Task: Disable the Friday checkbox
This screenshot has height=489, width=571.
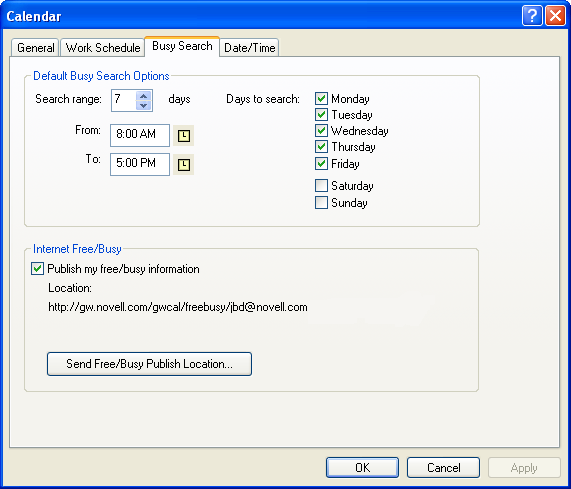Action: tap(321, 163)
